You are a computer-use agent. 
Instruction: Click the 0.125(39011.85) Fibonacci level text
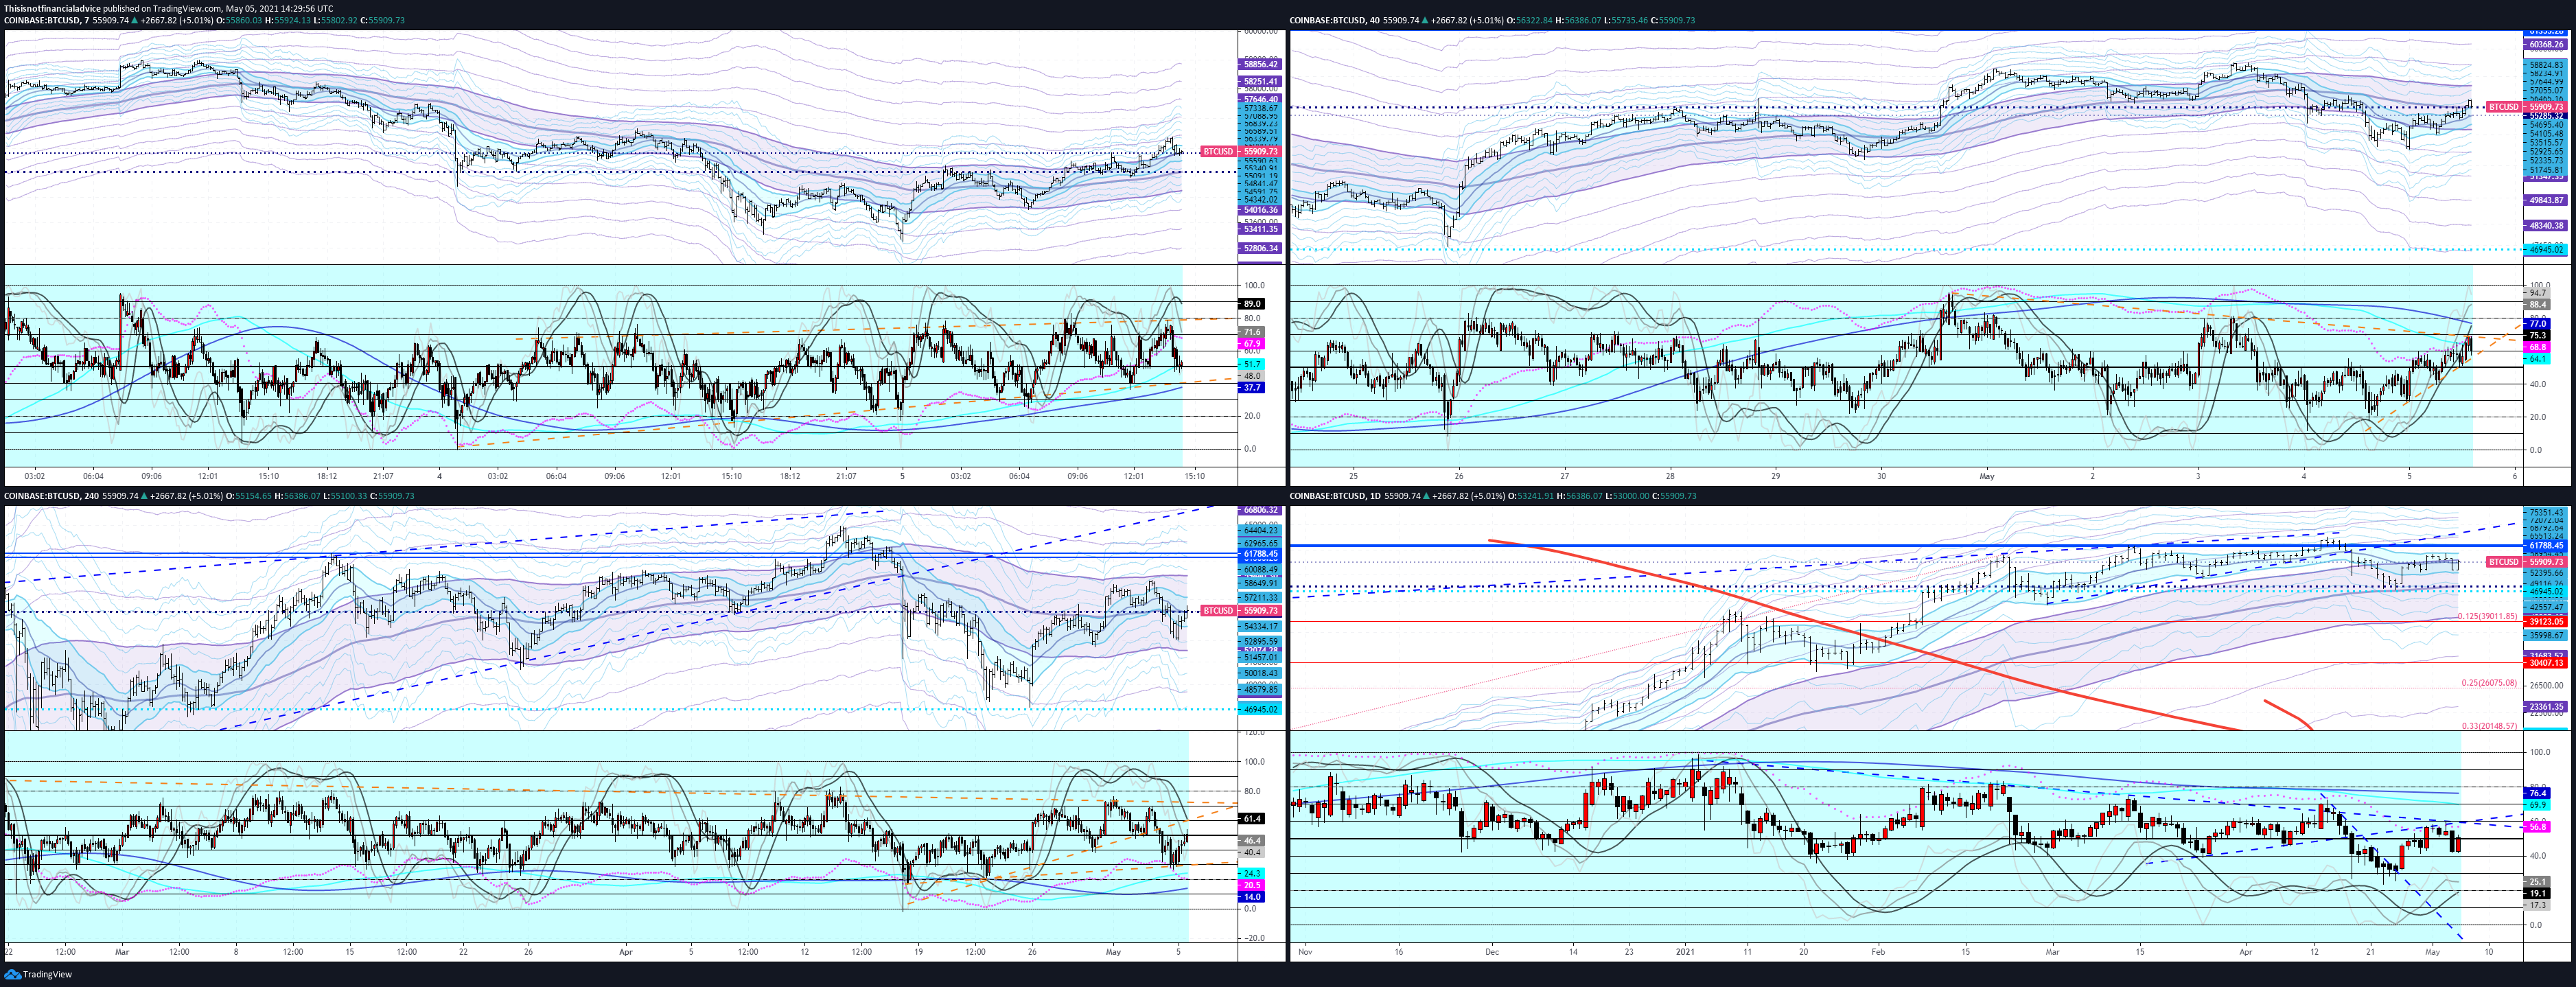(2488, 617)
